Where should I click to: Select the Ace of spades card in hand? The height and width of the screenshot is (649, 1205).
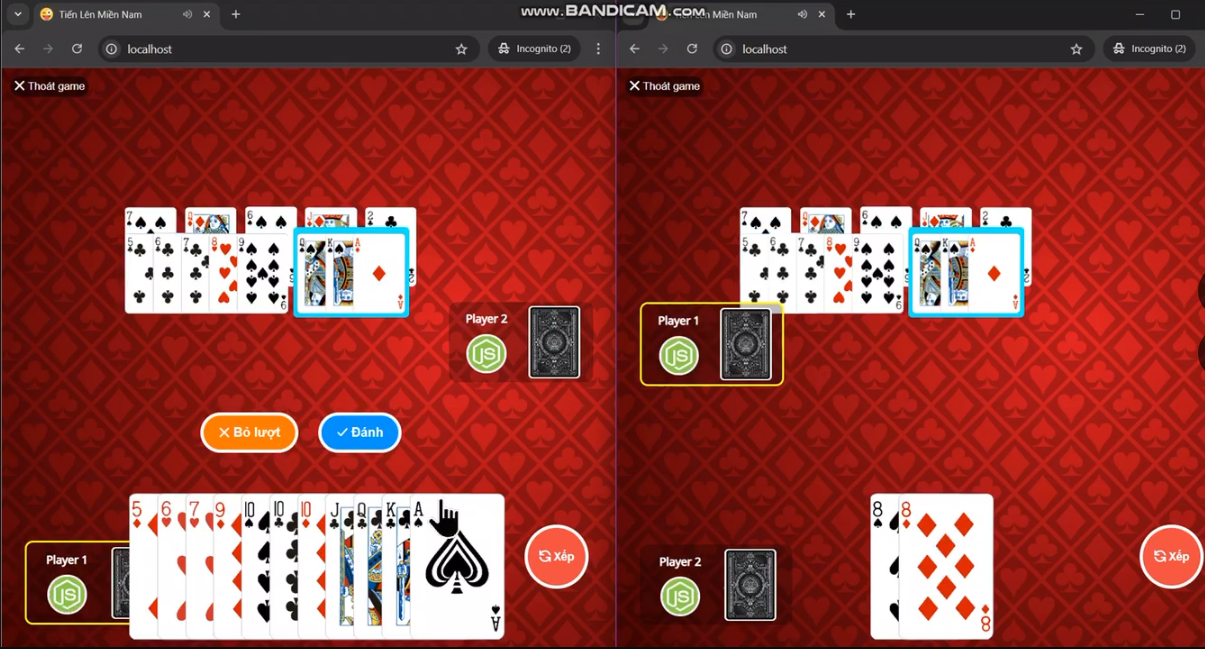pyautogui.click(x=458, y=565)
